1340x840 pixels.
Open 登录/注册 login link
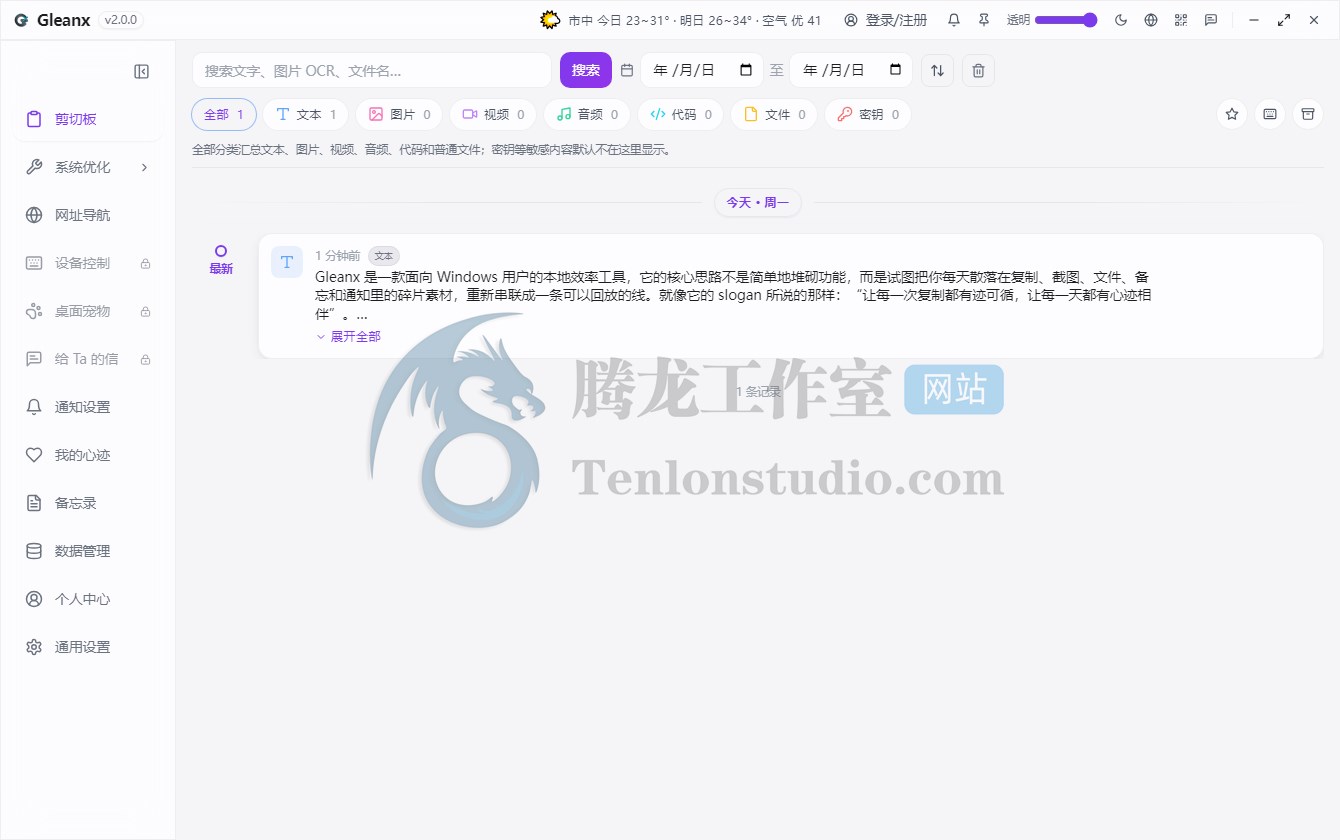point(886,20)
